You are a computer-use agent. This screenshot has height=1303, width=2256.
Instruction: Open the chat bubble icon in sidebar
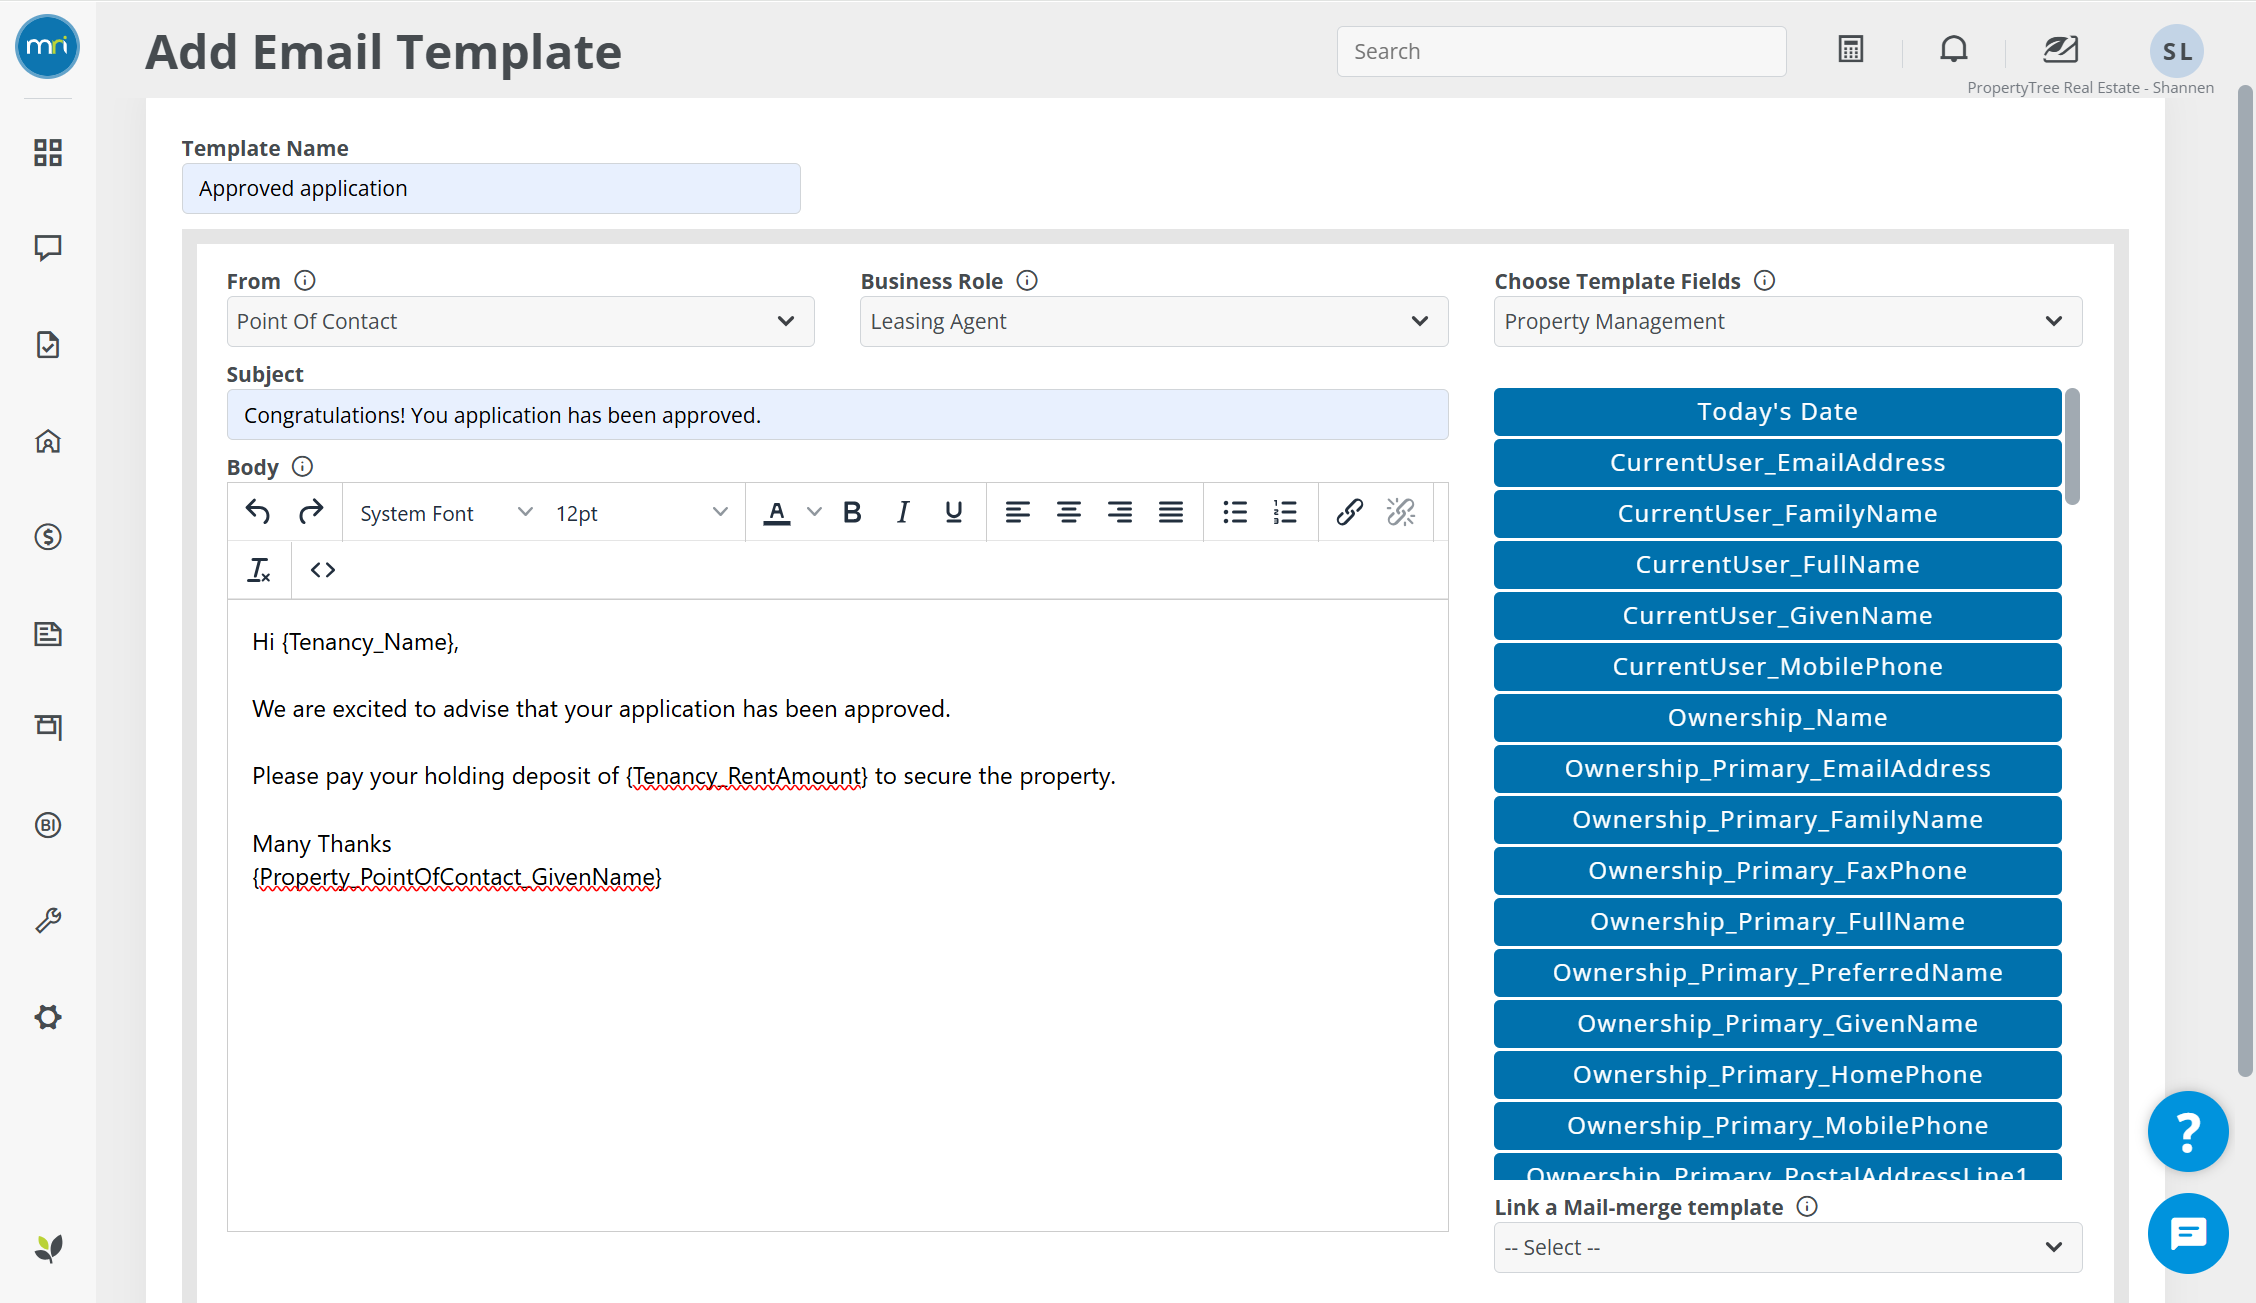(x=48, y=248)
